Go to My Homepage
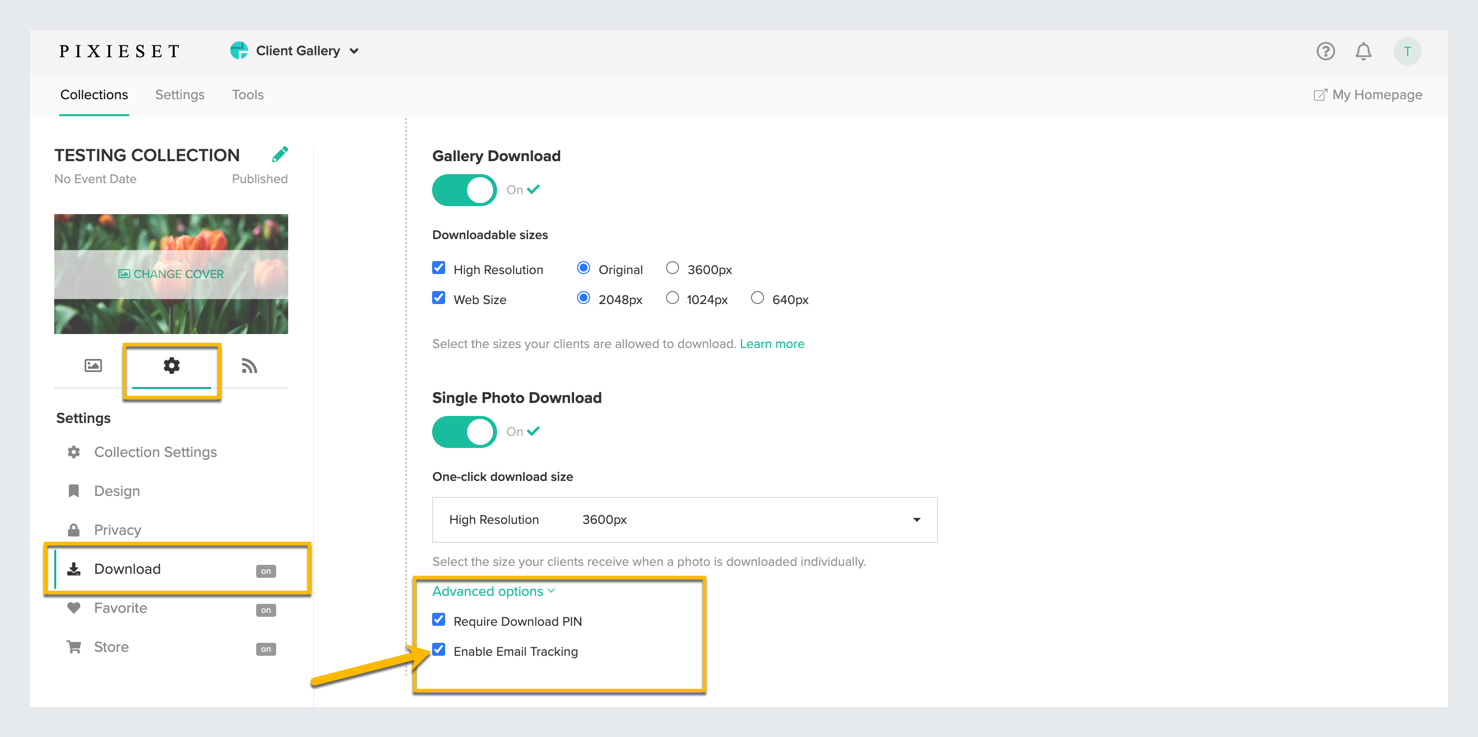Viewport: 1478px width, 737px height. (1377, 95)
